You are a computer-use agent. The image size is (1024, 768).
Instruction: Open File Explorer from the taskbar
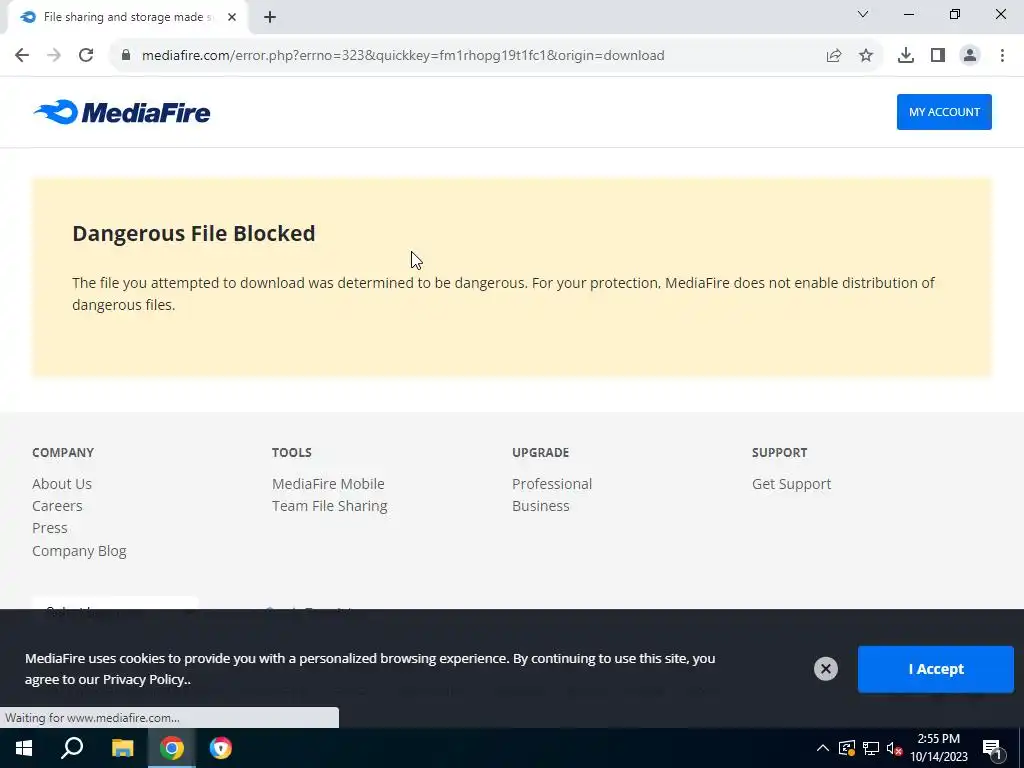(x=122, y=748)
